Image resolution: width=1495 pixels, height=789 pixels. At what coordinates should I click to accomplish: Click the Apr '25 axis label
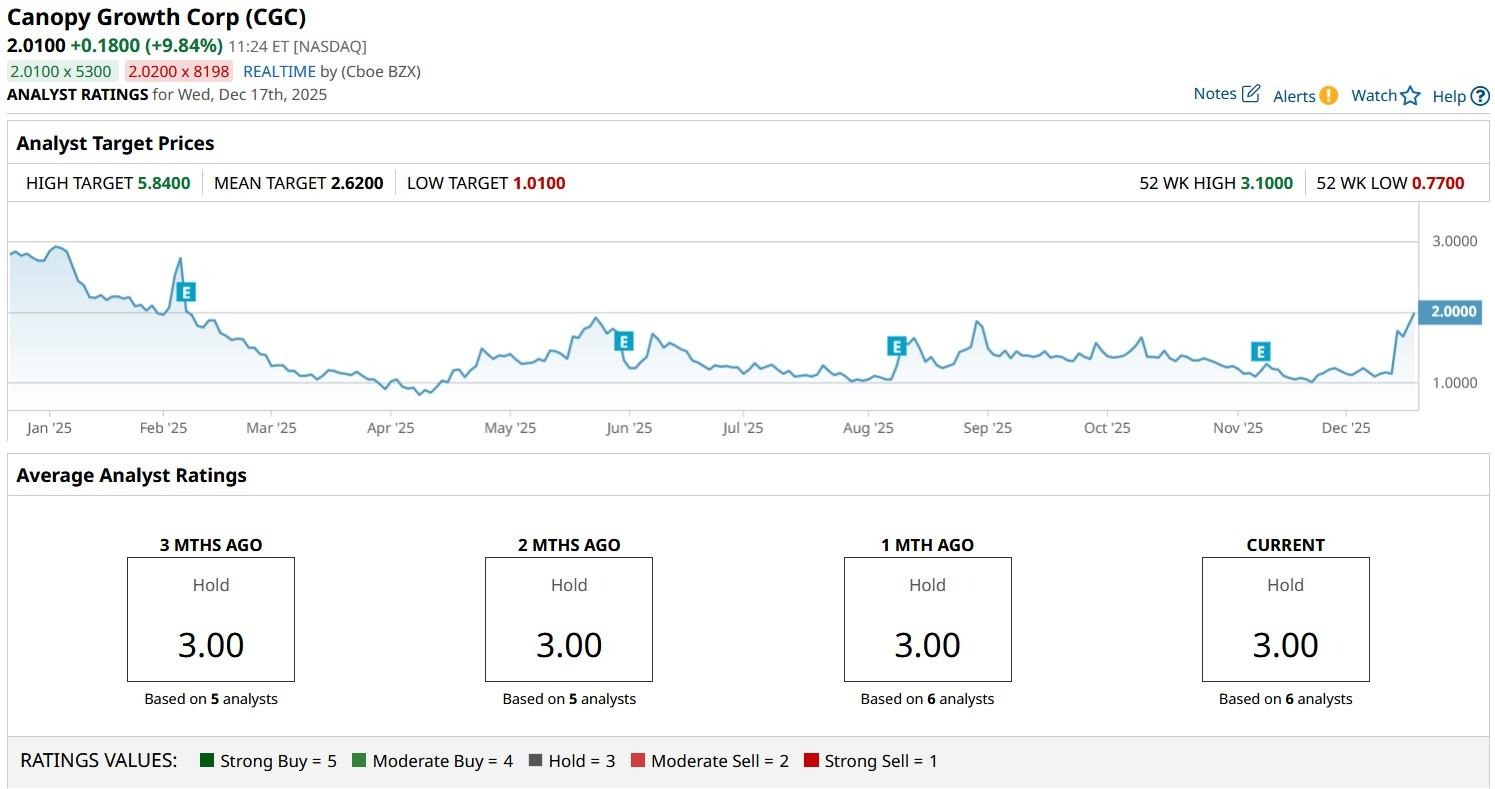pos(390,428)
